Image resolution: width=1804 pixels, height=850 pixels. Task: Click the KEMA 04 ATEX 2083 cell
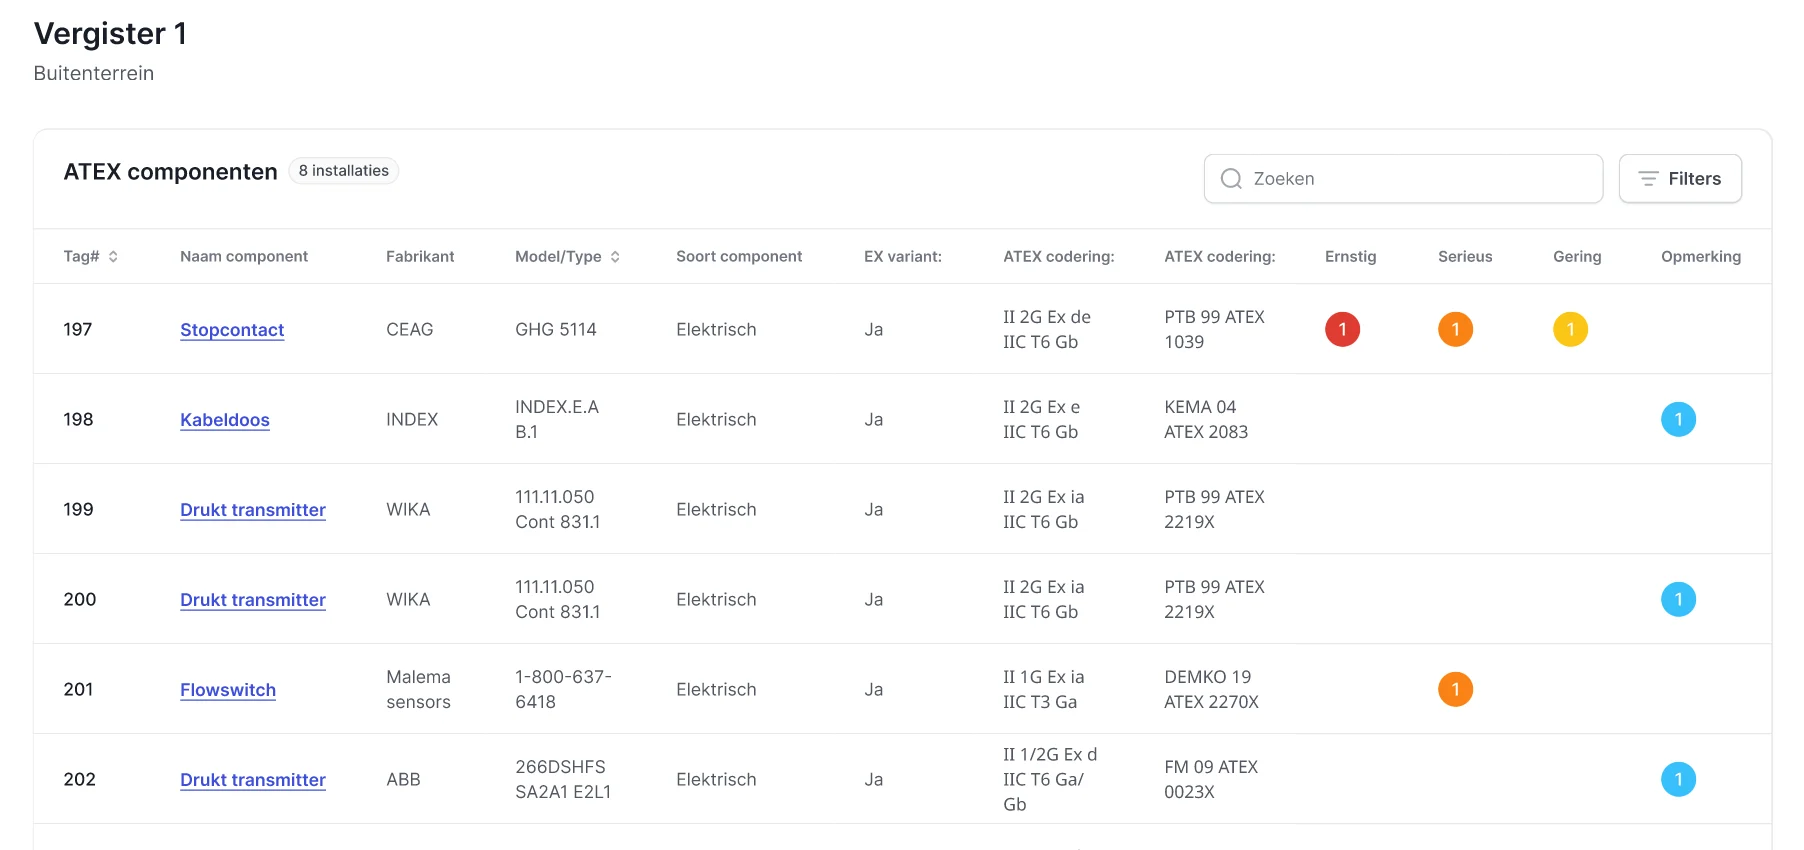point(1206,419)
